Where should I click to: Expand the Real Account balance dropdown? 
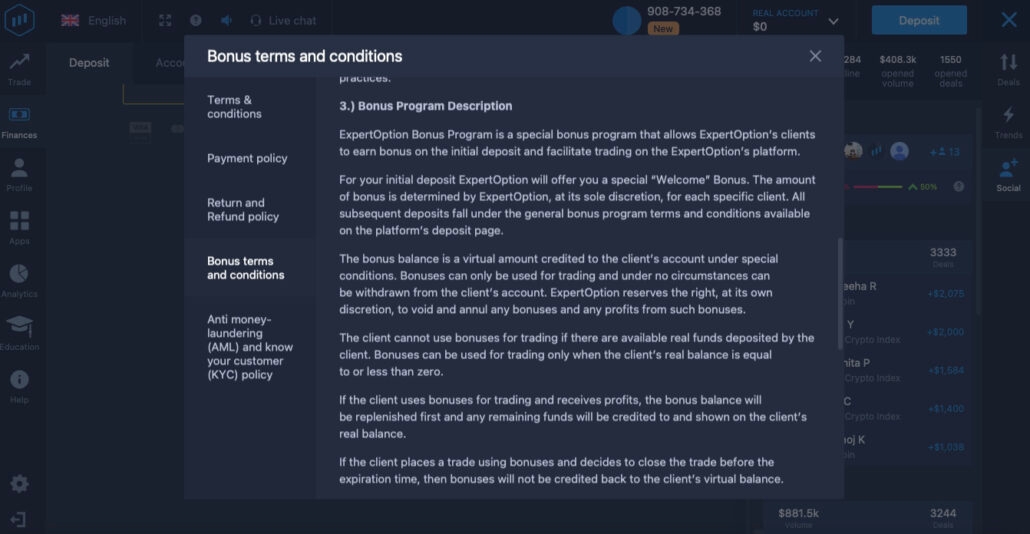(833, 20)
